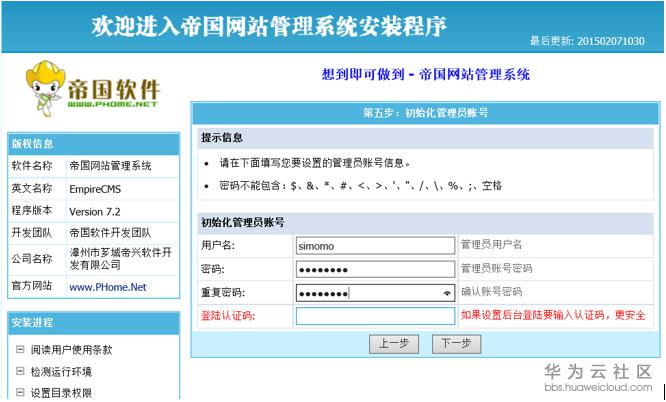Screen dimensions: 666x402
Task: Click the red 登陆认证码: label
Action: 228,316
